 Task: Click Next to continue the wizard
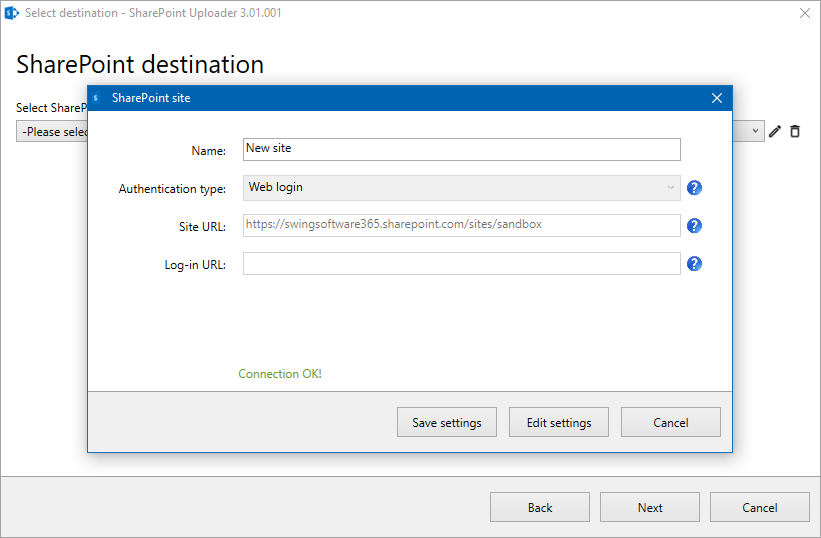[x=650, y=507]
